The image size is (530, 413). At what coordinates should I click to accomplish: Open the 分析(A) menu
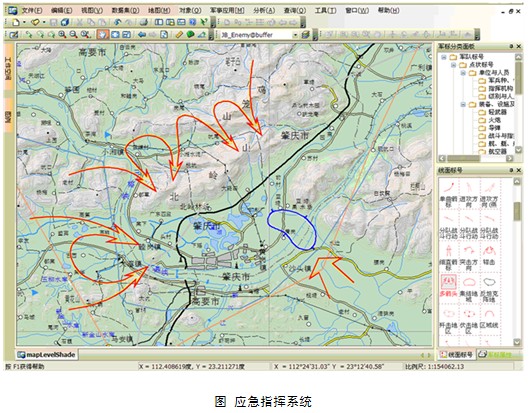tap(264, 10)
